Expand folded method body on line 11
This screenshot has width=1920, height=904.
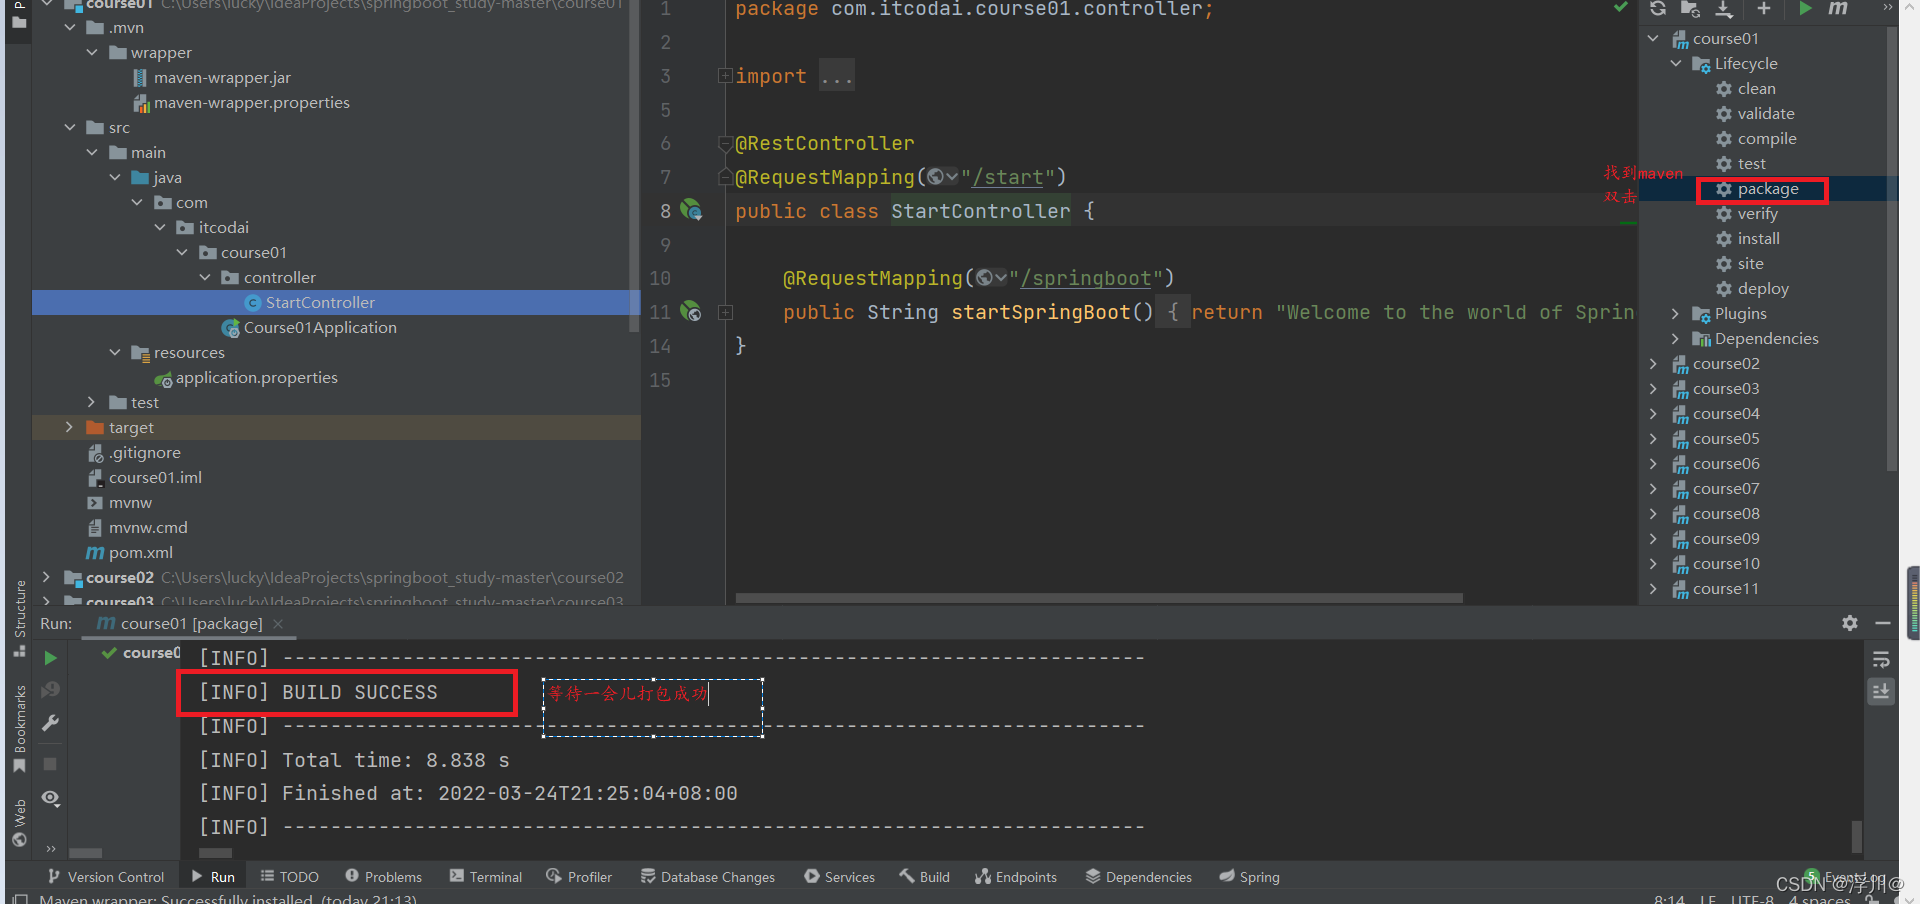pos(726,313)
